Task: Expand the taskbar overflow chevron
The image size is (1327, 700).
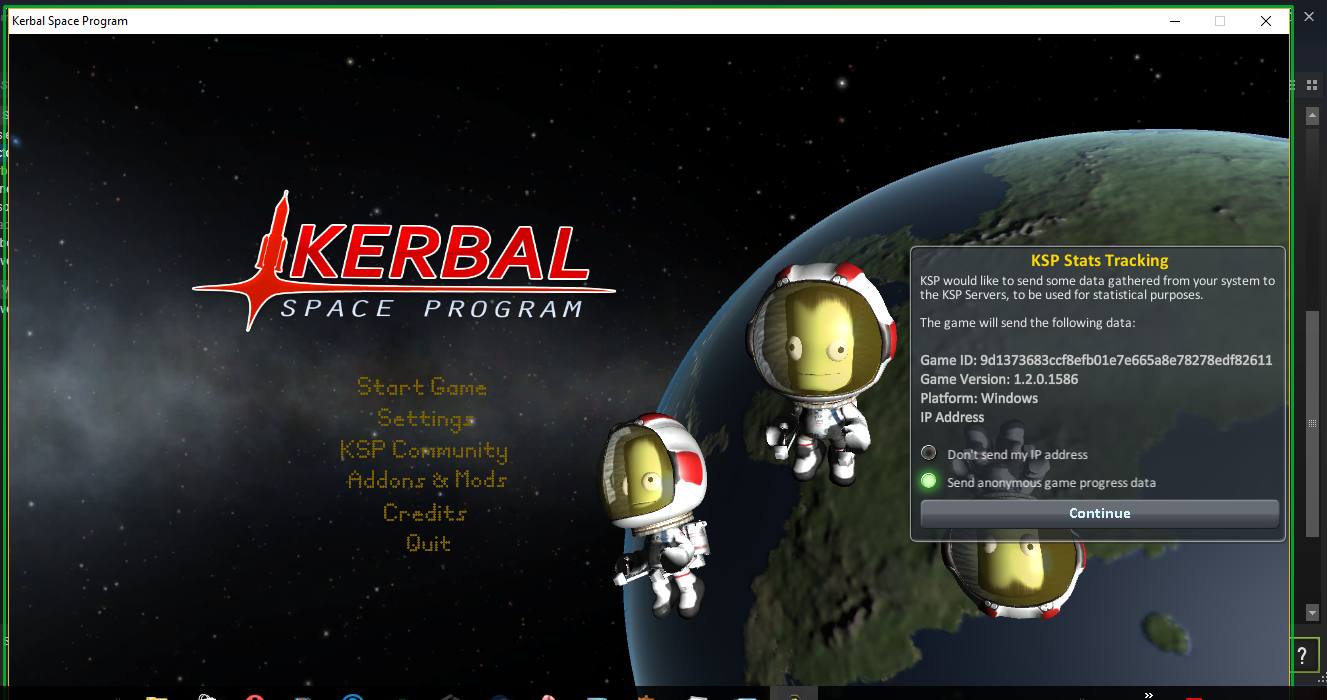Action: pyautogui.click(x=1149, y=694)
